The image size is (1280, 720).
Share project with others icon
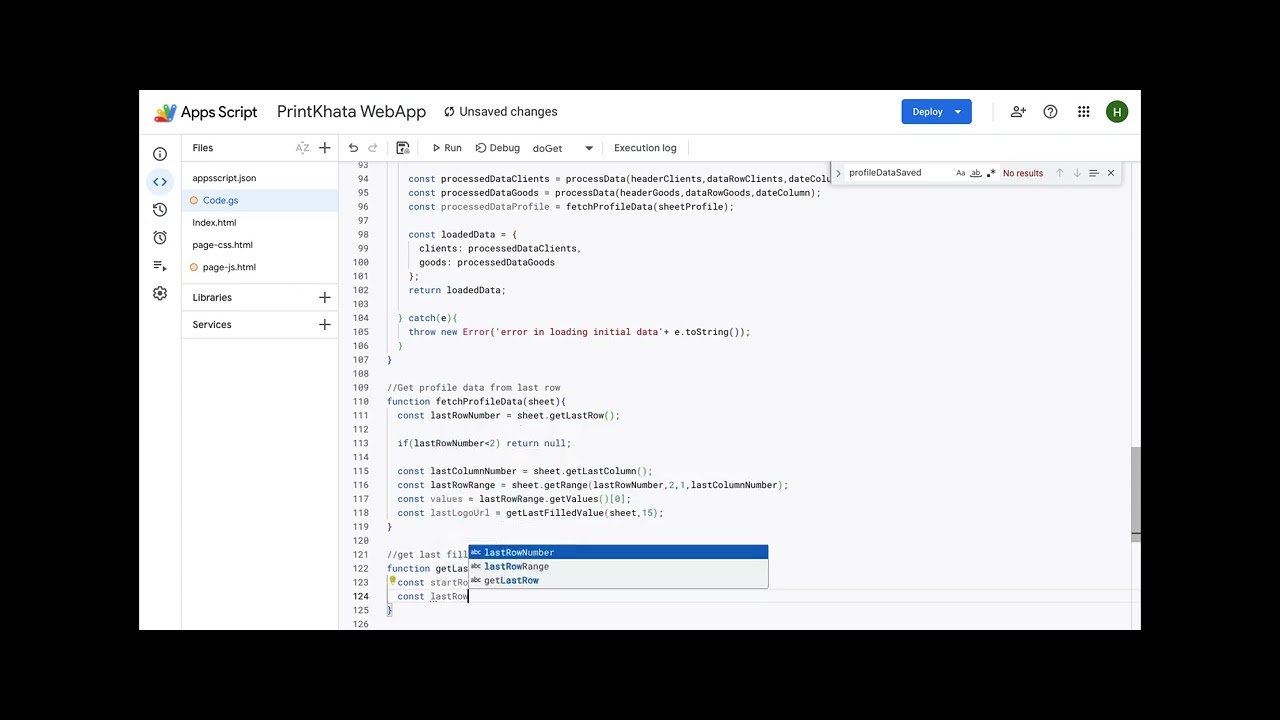click(x=1018, y=112)
